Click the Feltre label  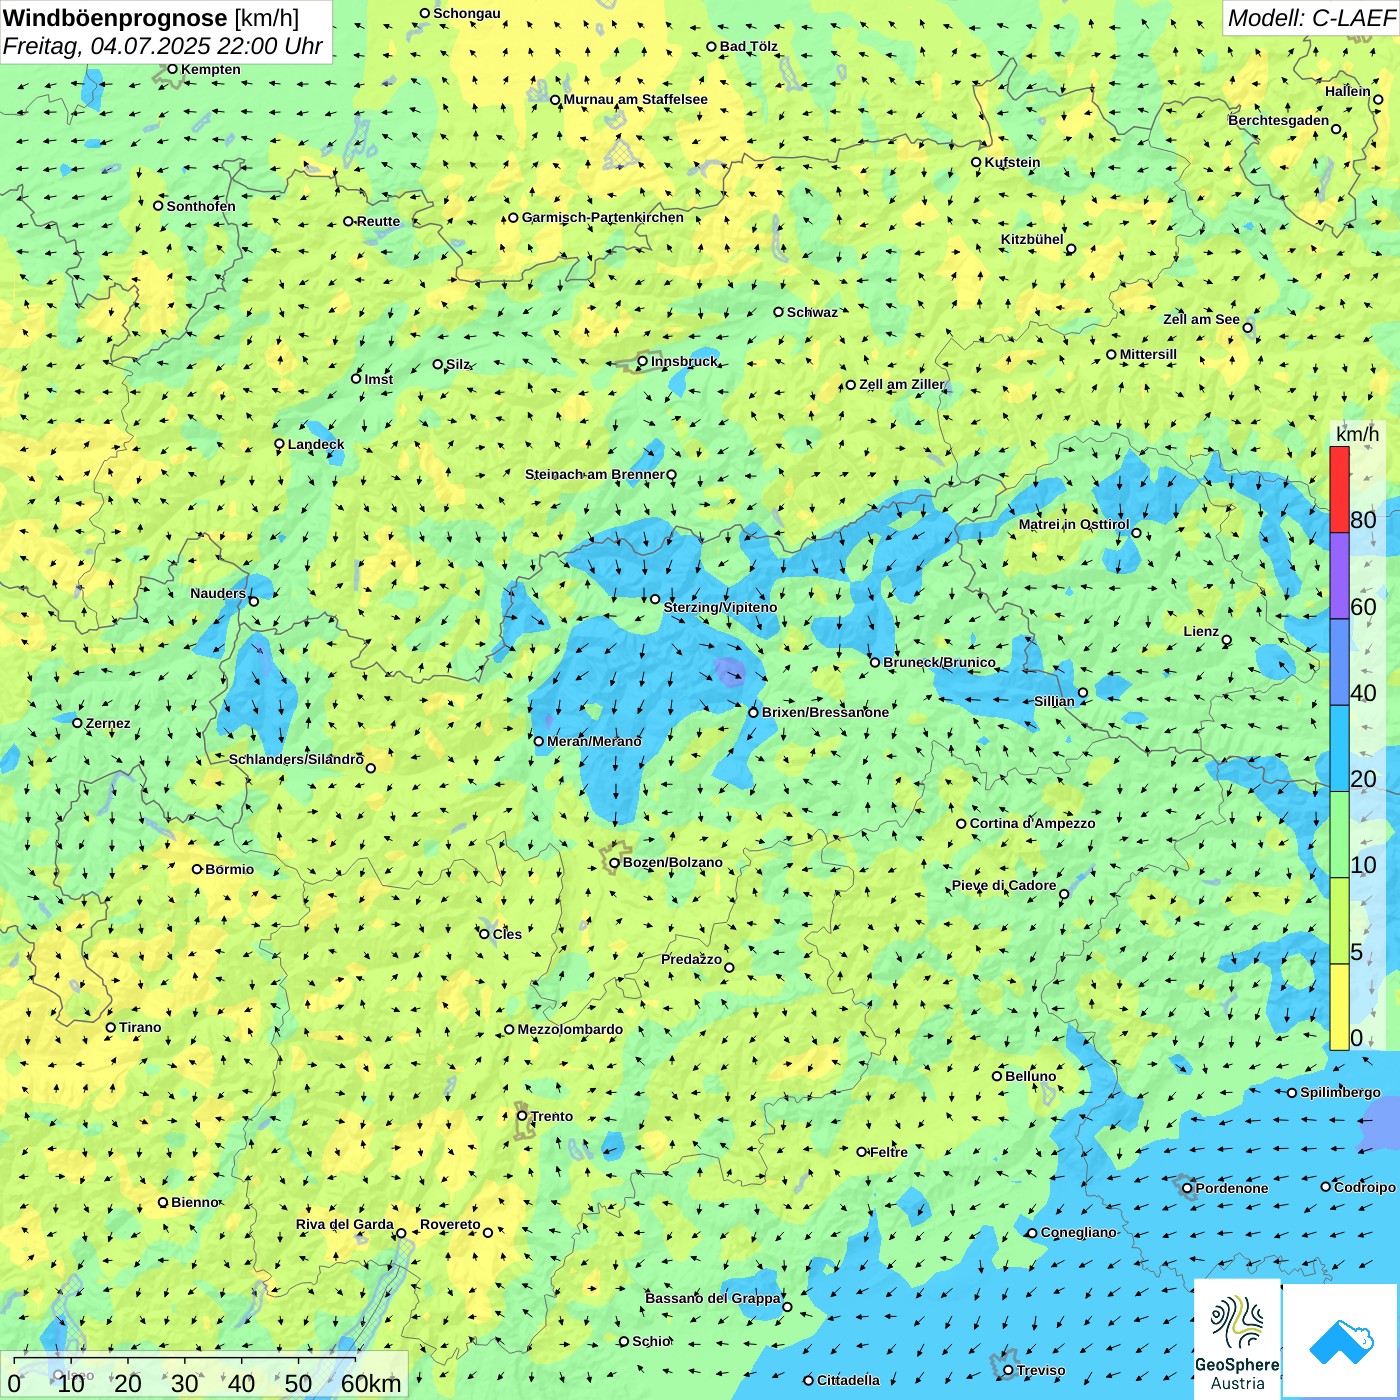tap(889, 1152)
